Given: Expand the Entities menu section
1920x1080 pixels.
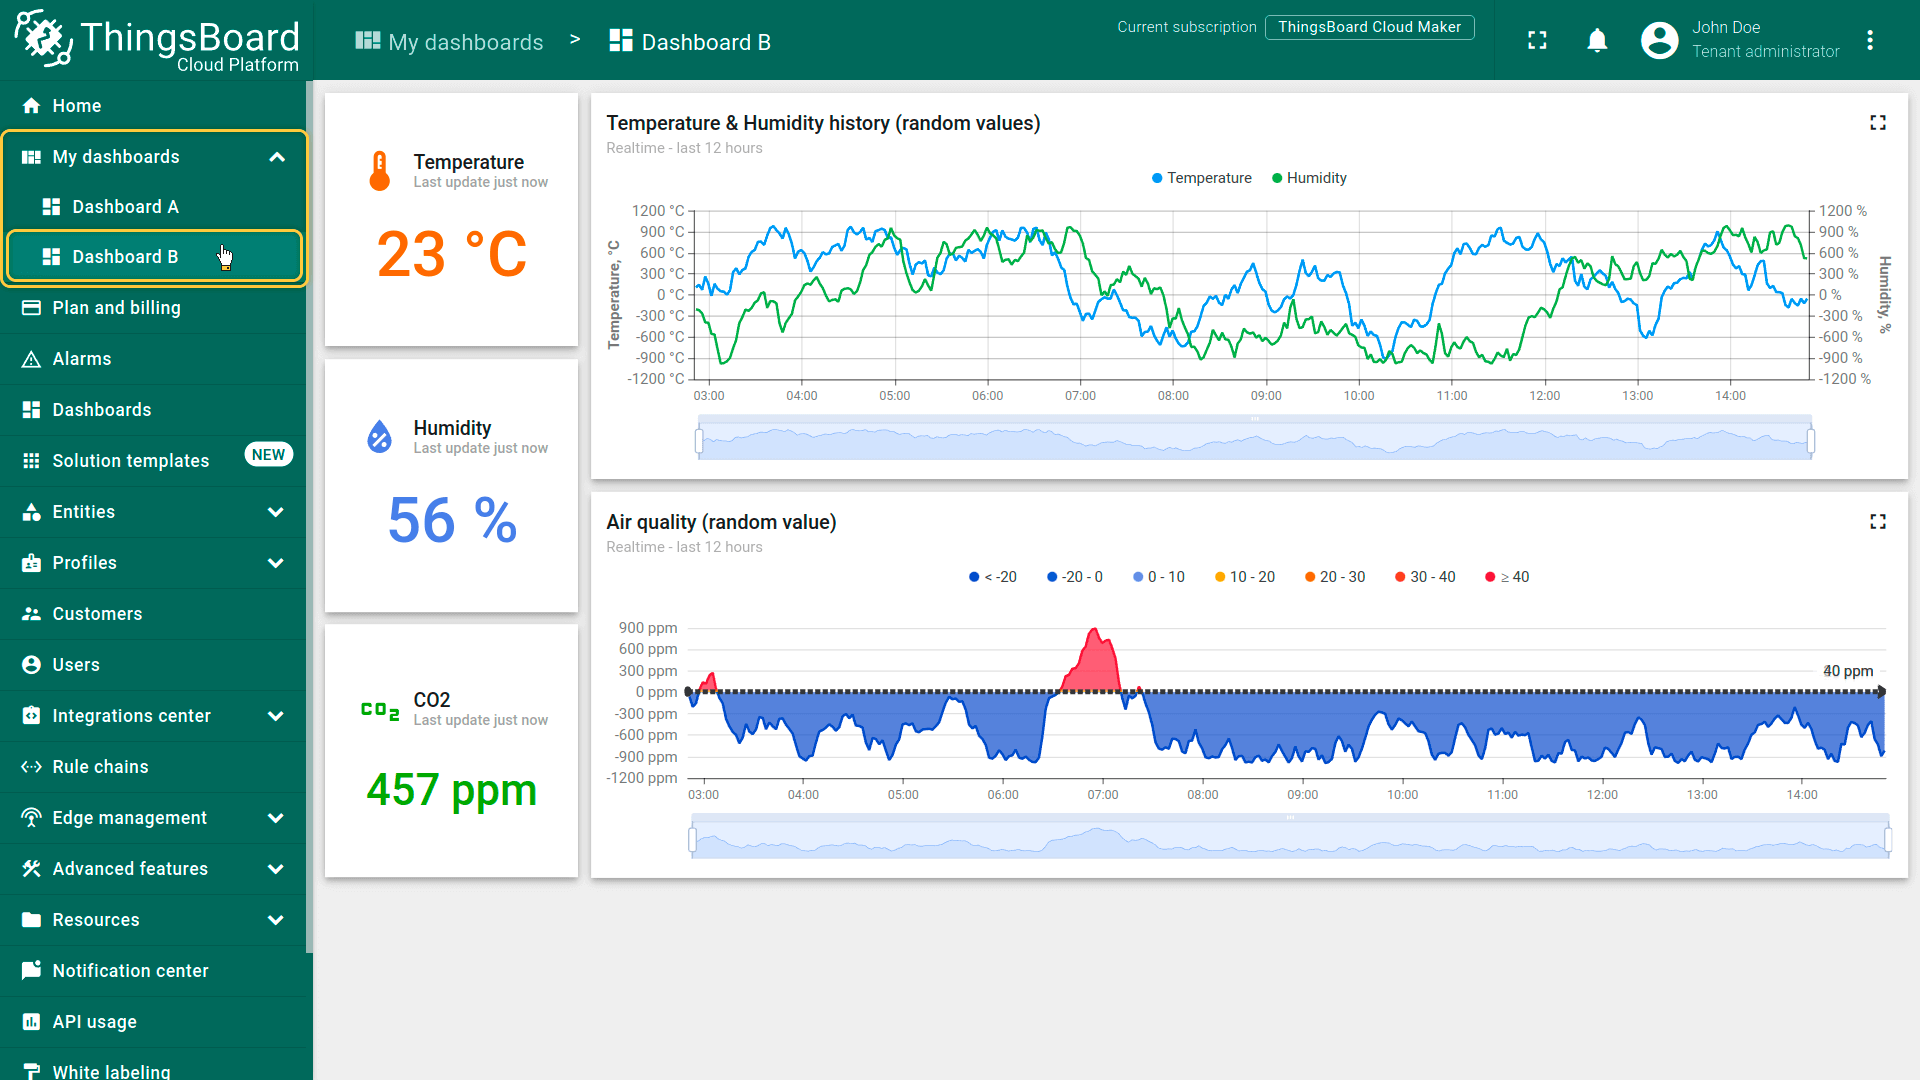Looking at the screenshot, I should (x=275, y=512).
